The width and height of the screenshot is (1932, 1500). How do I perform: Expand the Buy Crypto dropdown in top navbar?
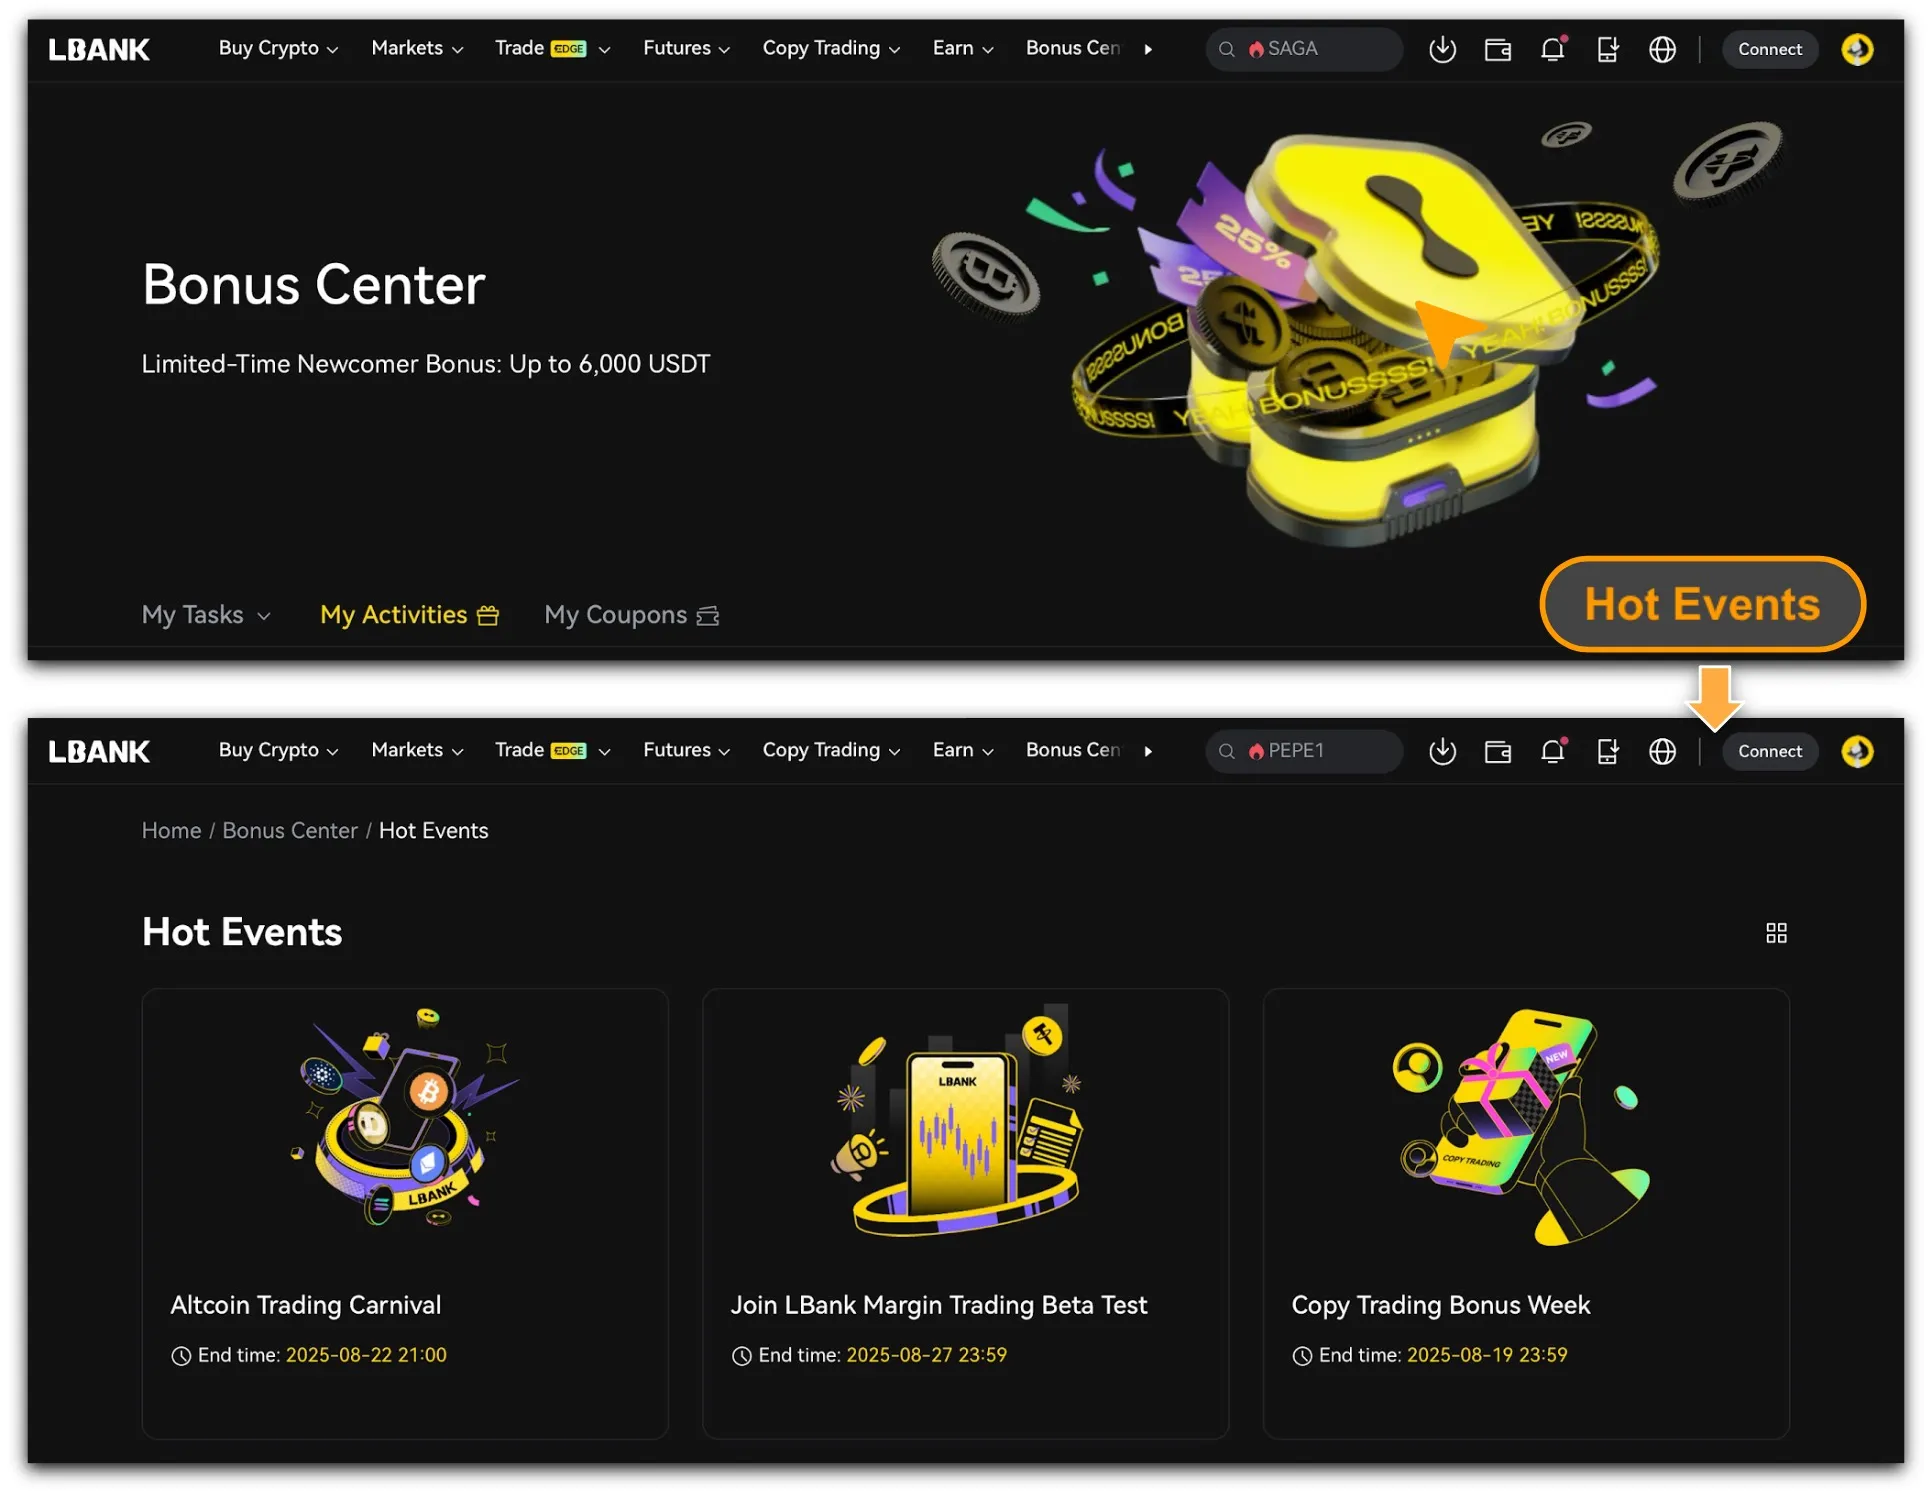(x=278, y=48)
